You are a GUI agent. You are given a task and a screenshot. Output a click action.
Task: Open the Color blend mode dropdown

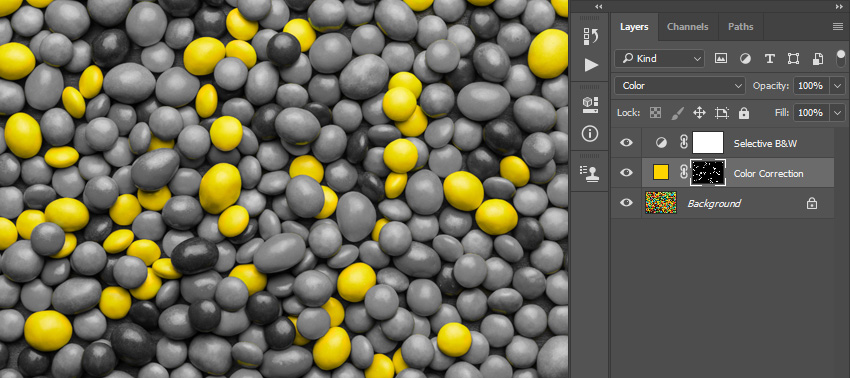click(680, 86)
